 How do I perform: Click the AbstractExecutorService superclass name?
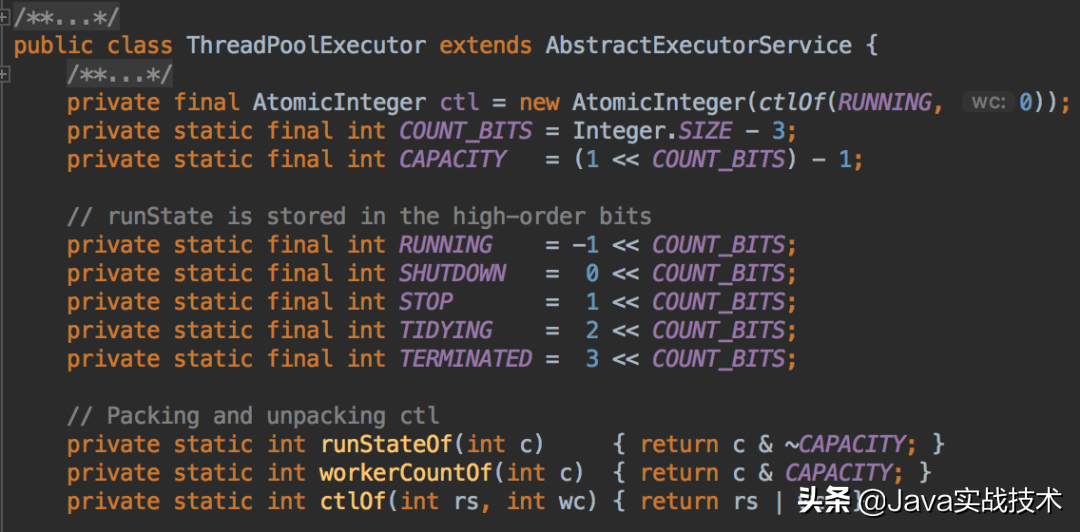pos(698,45)
